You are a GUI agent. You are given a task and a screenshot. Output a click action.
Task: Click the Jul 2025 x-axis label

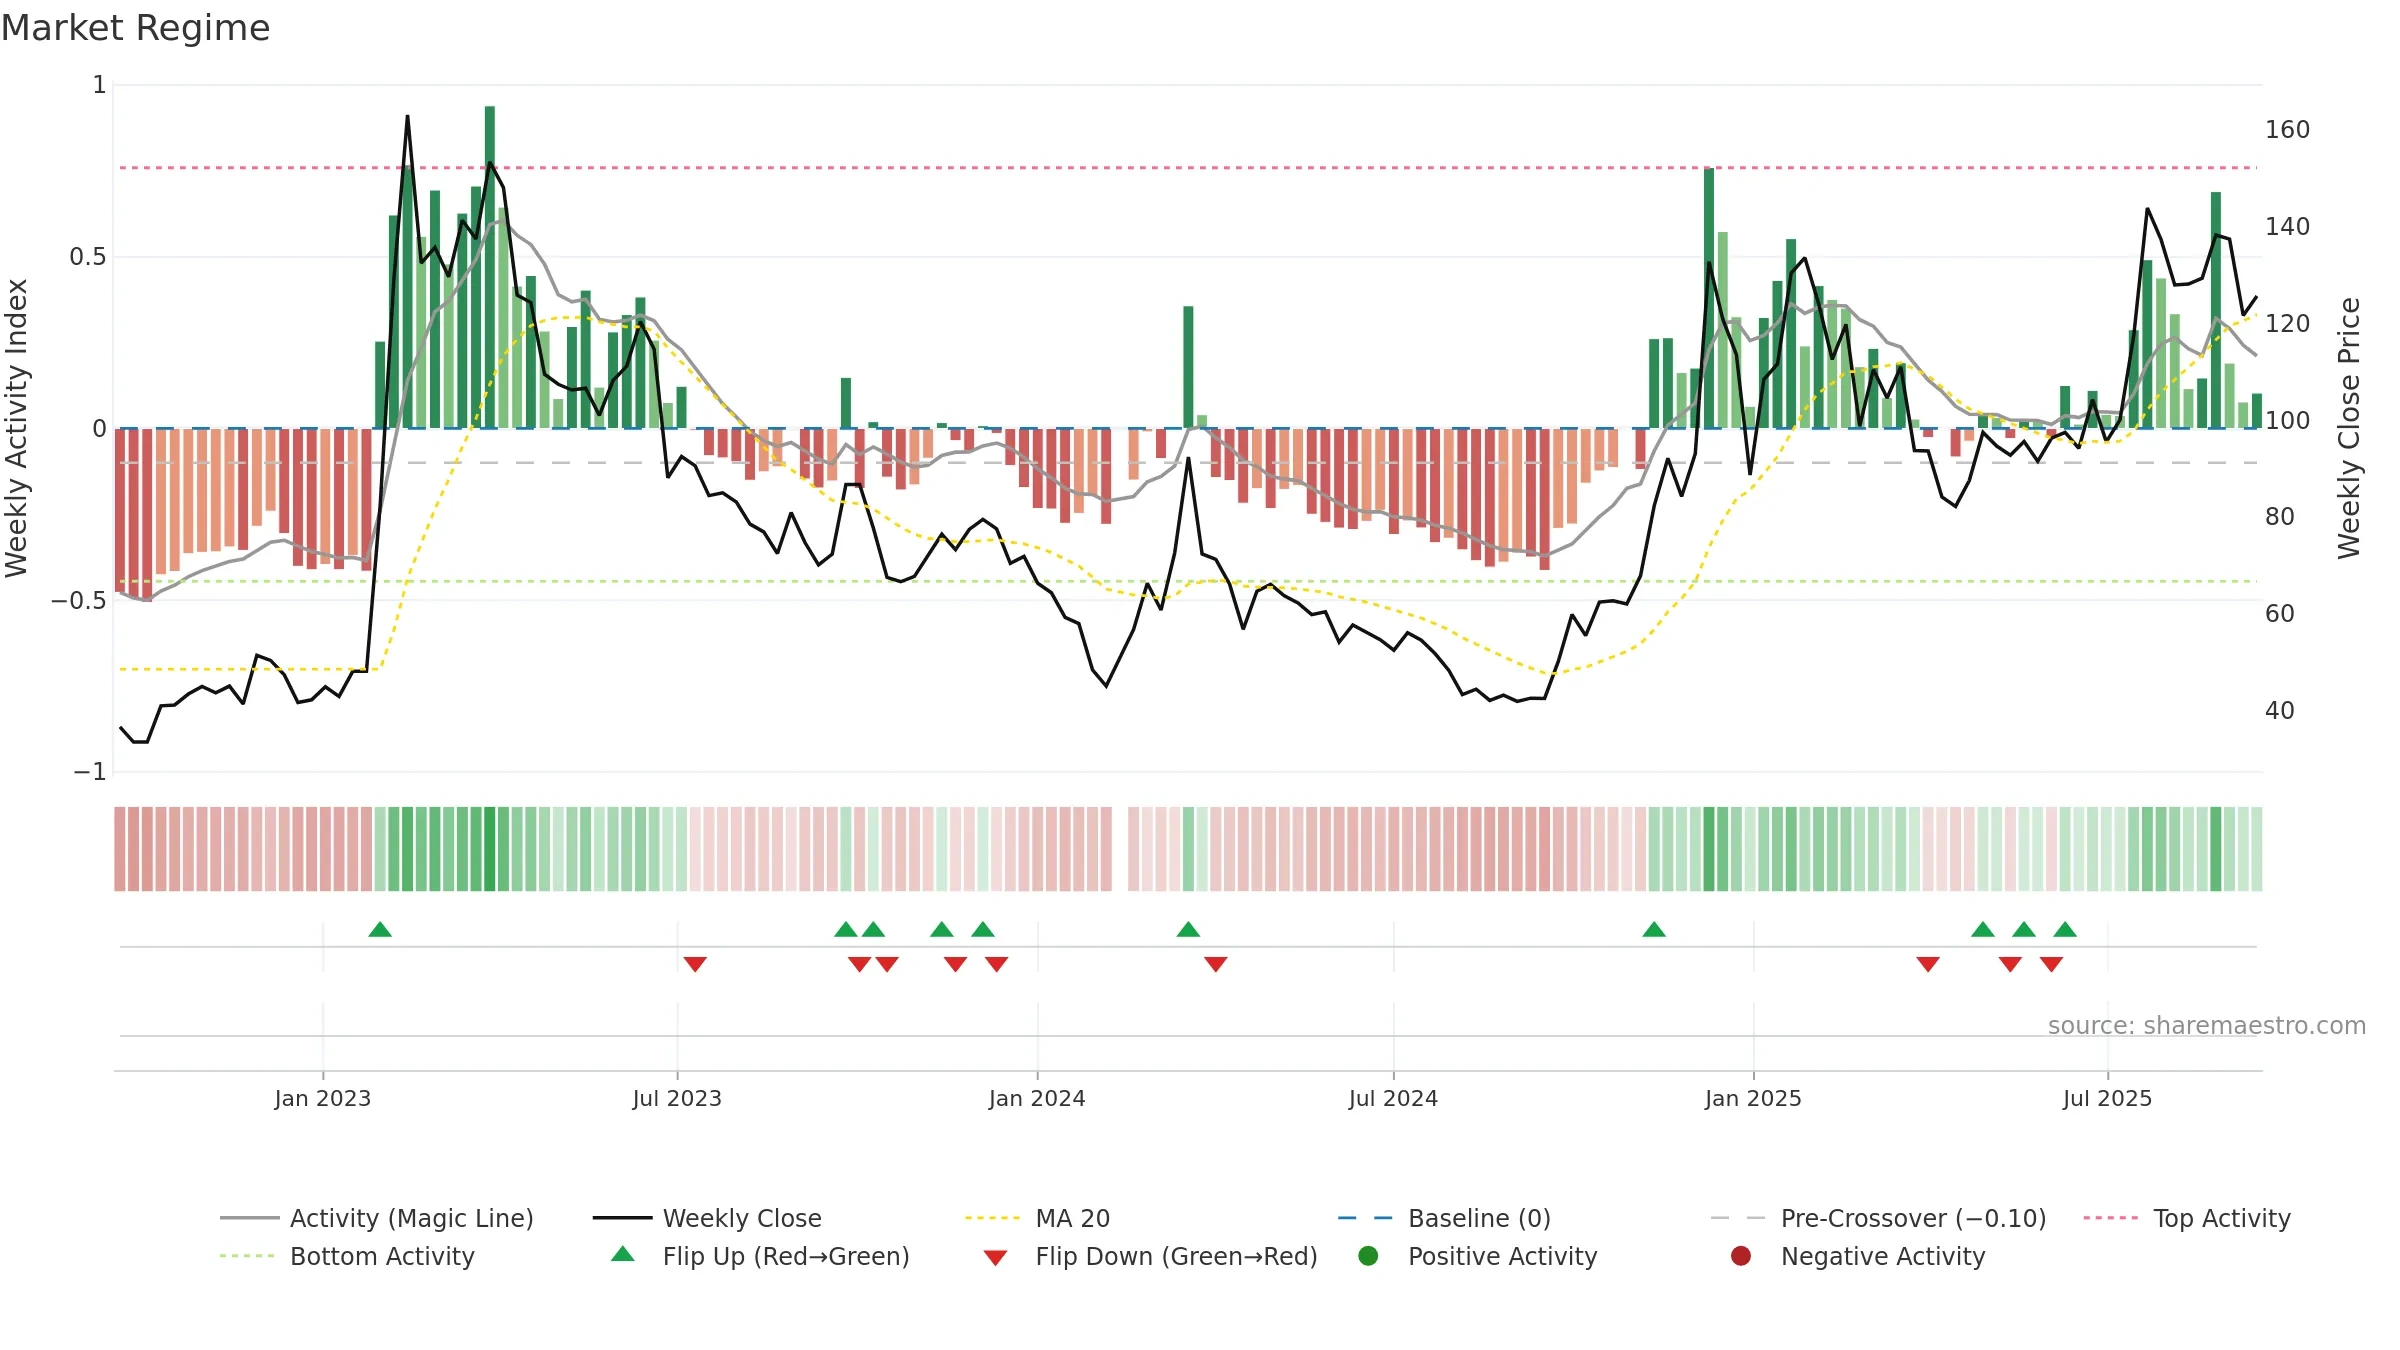click(2107, 1098)
